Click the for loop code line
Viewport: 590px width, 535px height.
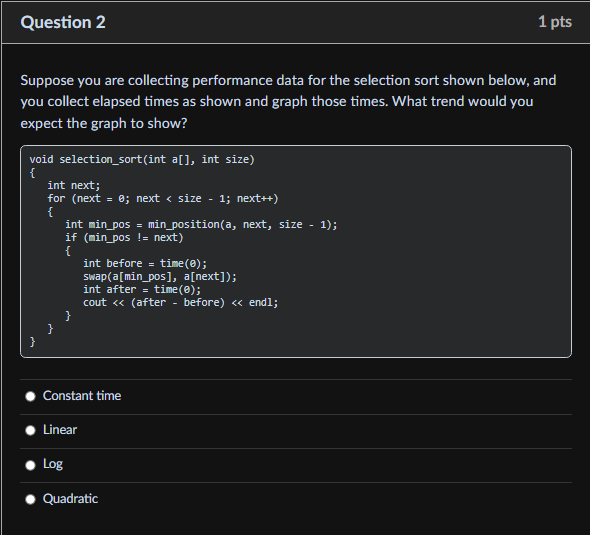tap(163, 199)
